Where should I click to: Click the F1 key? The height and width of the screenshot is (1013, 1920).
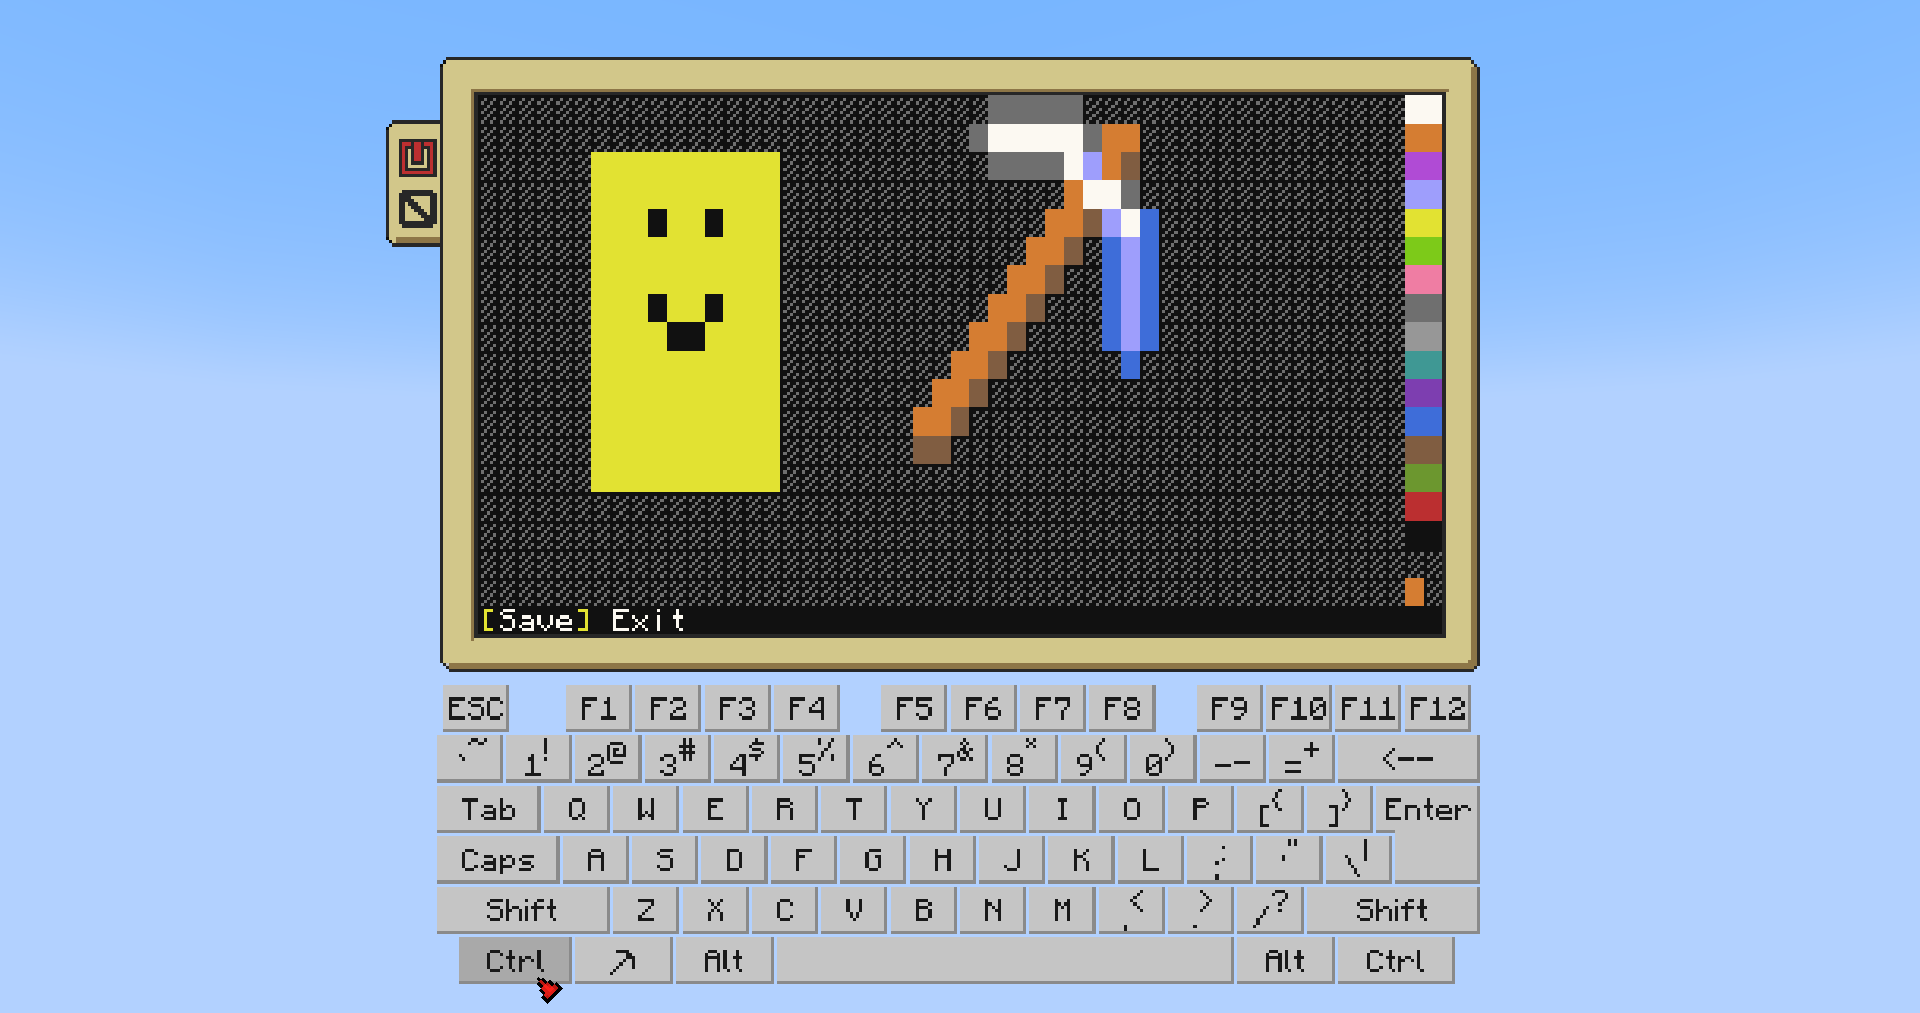pos(598,709)
